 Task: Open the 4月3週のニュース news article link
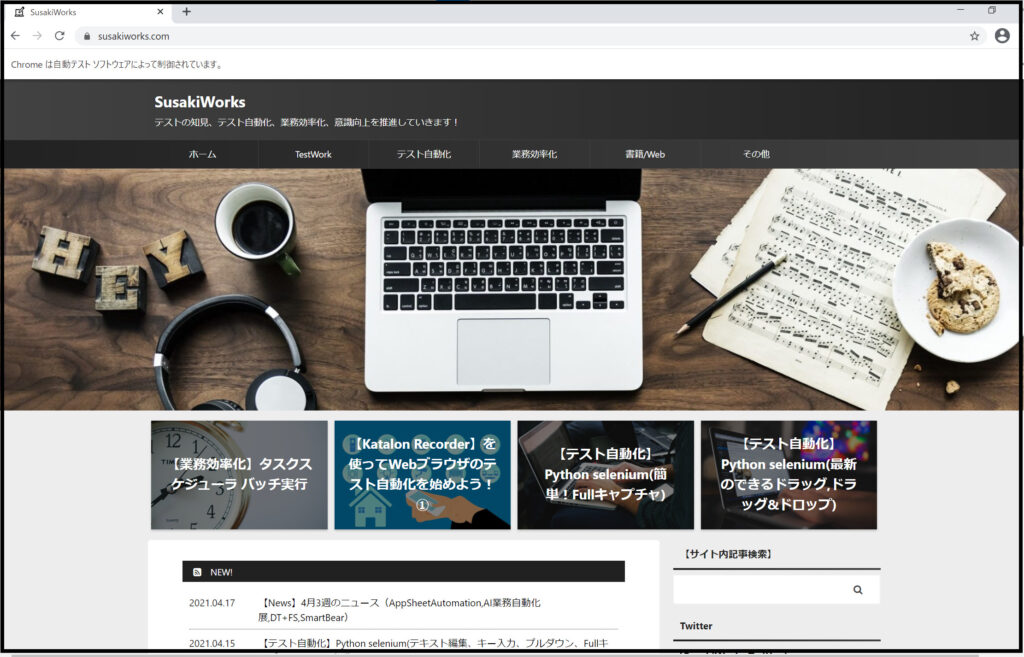[400, 610]
